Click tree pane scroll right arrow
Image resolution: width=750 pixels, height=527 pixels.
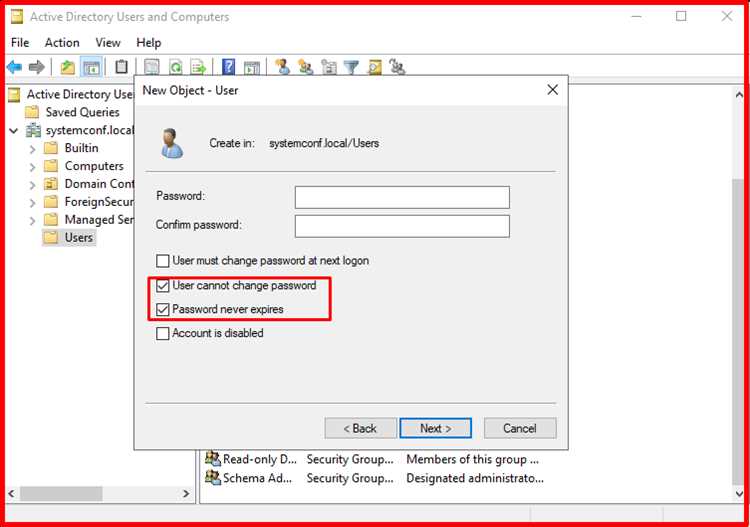[x=186, y=494]
